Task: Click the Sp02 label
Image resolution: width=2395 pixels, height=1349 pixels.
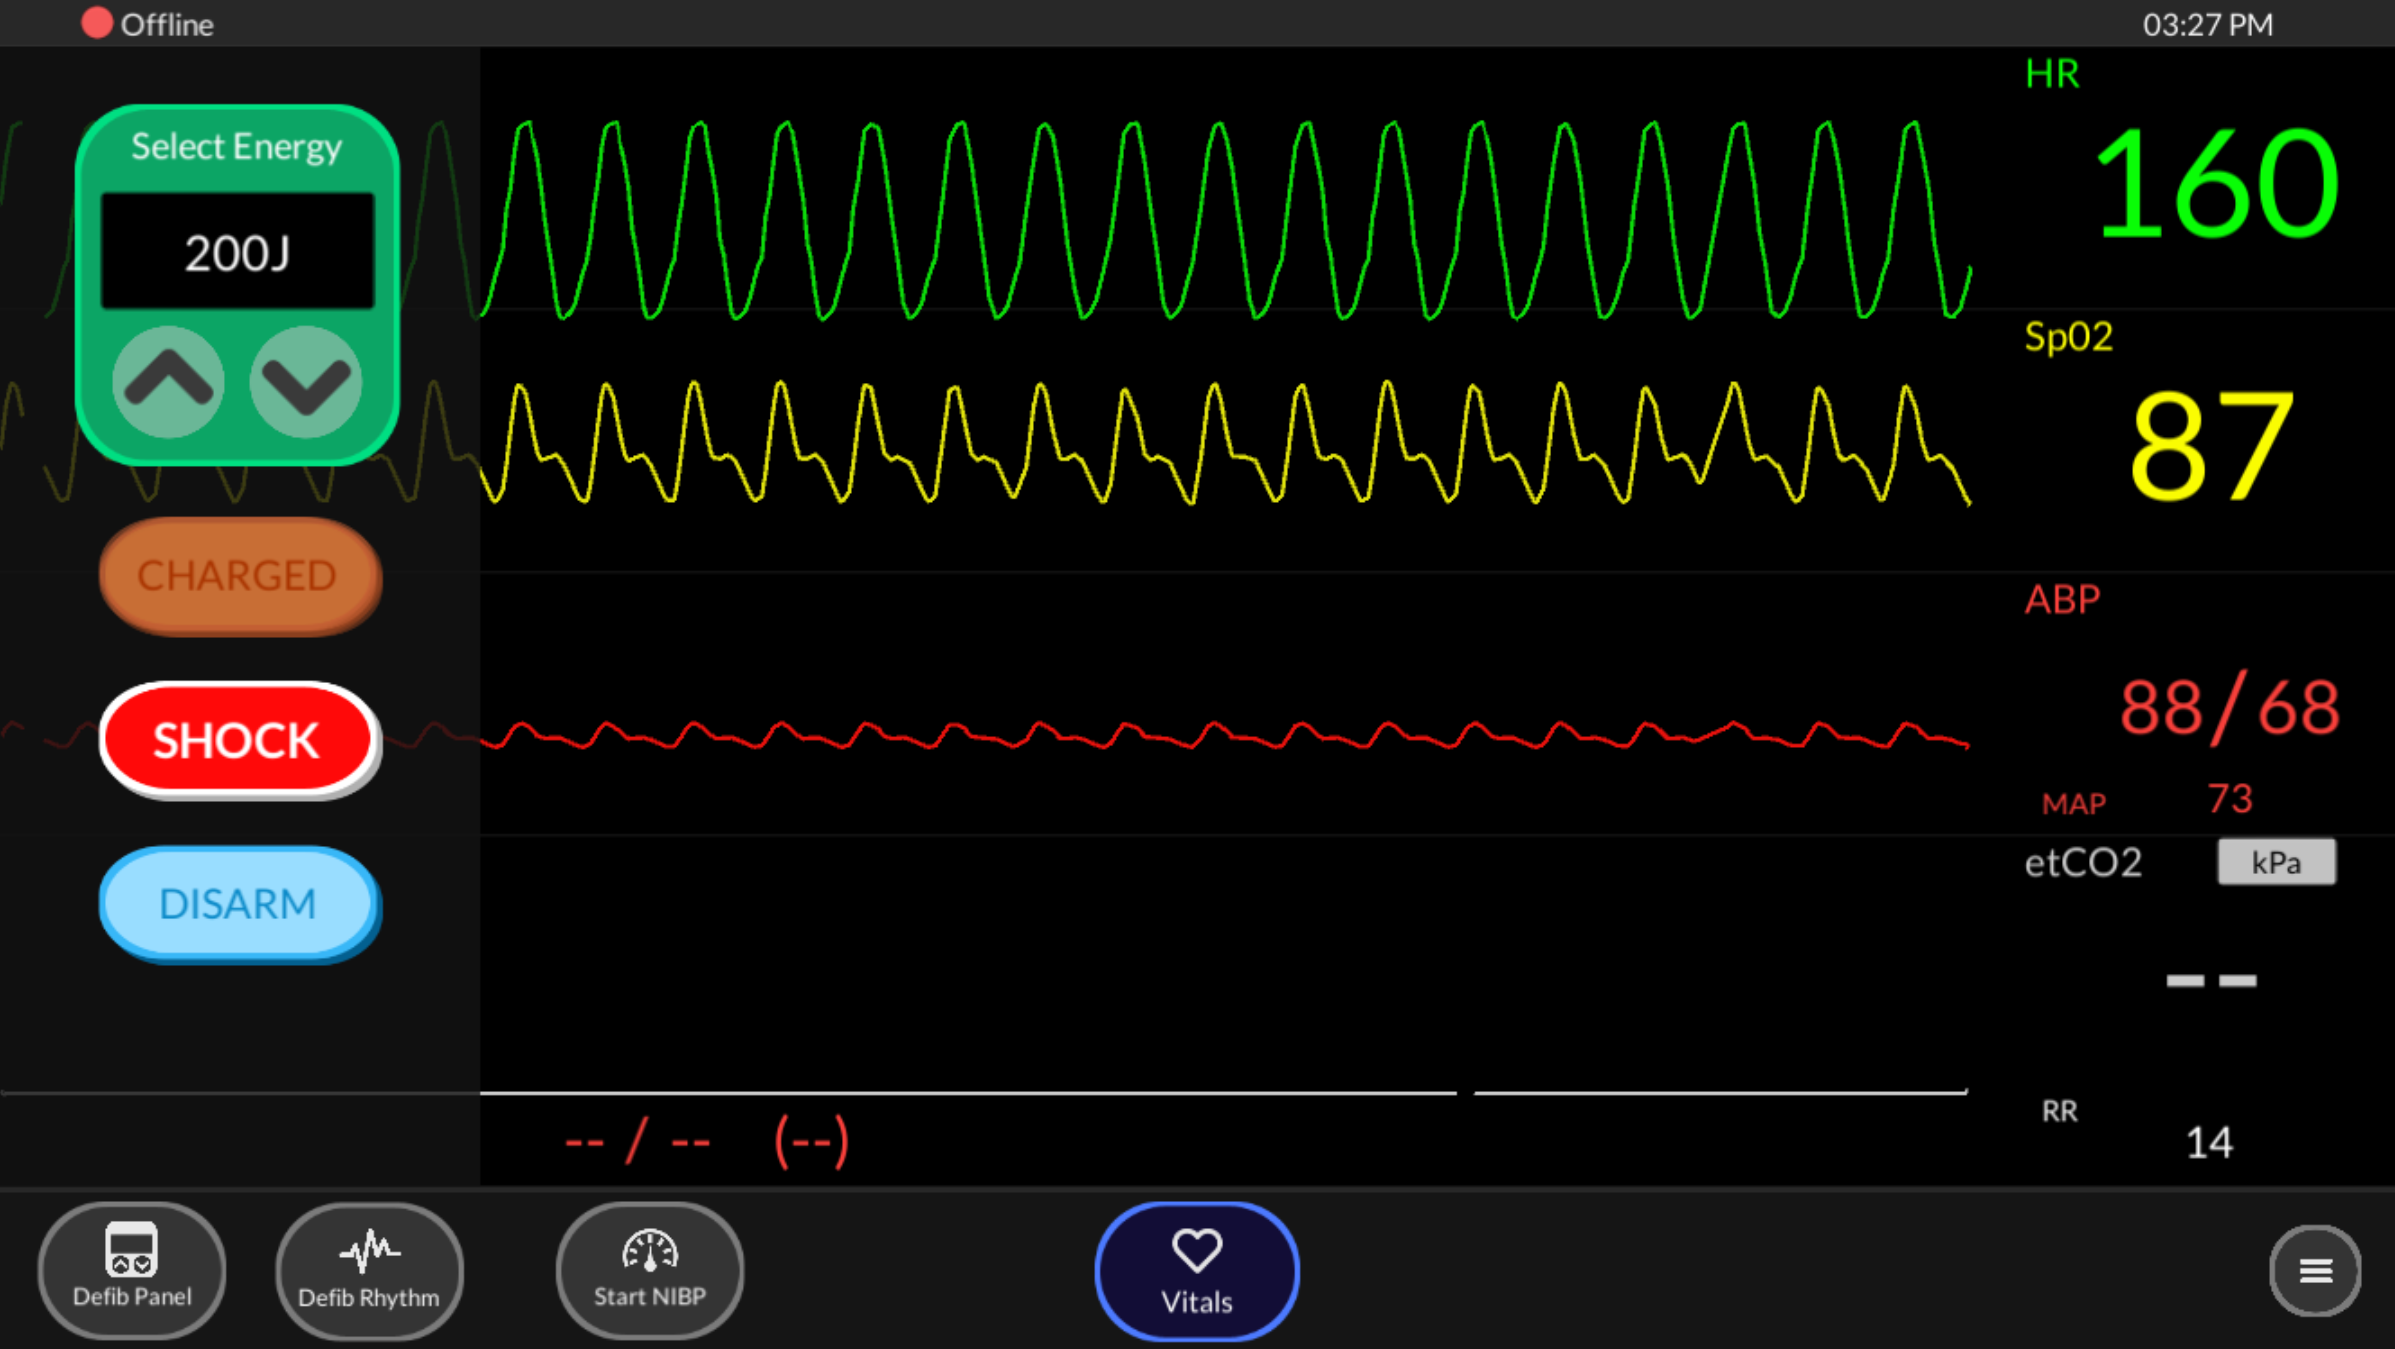Action: (x=2068, y=337)
